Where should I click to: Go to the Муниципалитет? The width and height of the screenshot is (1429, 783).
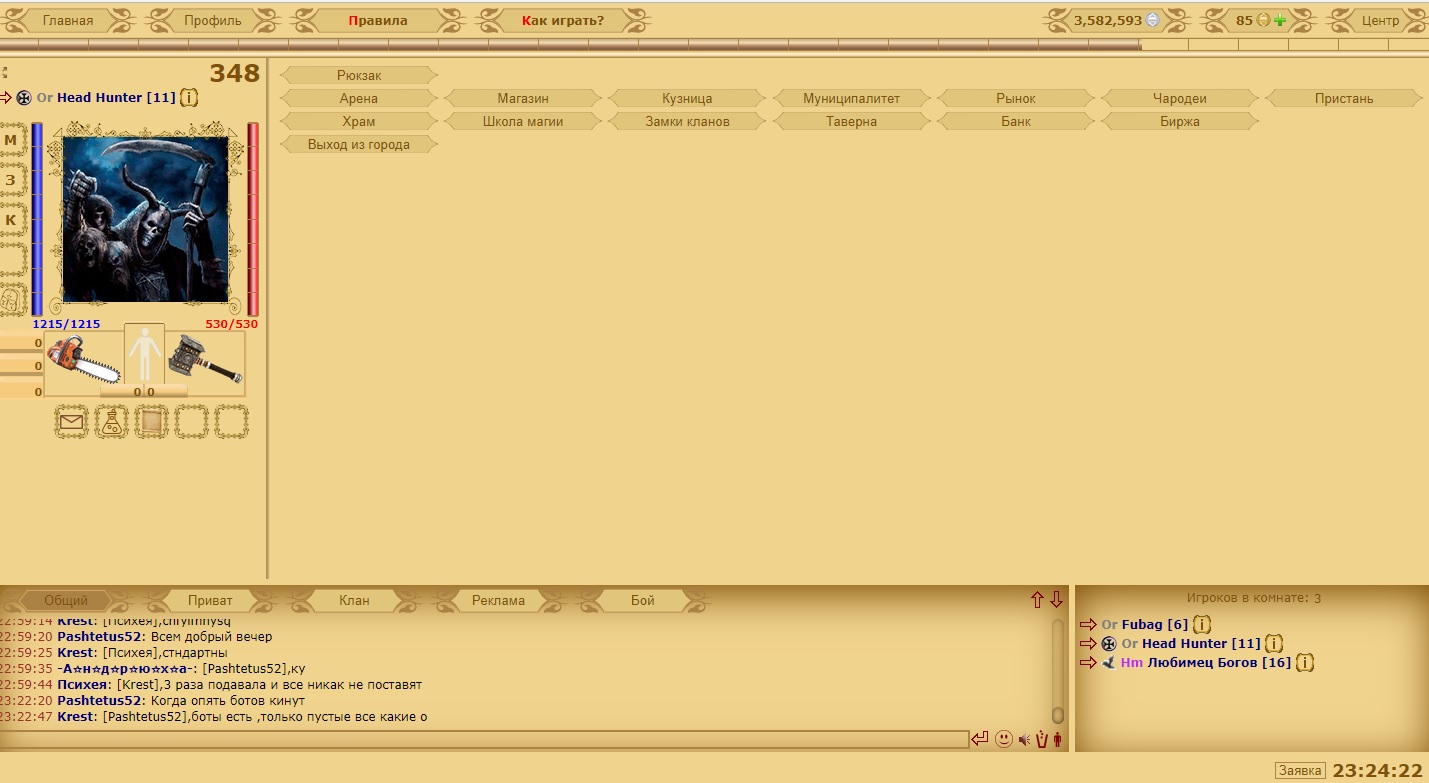[x=852, y=98]
